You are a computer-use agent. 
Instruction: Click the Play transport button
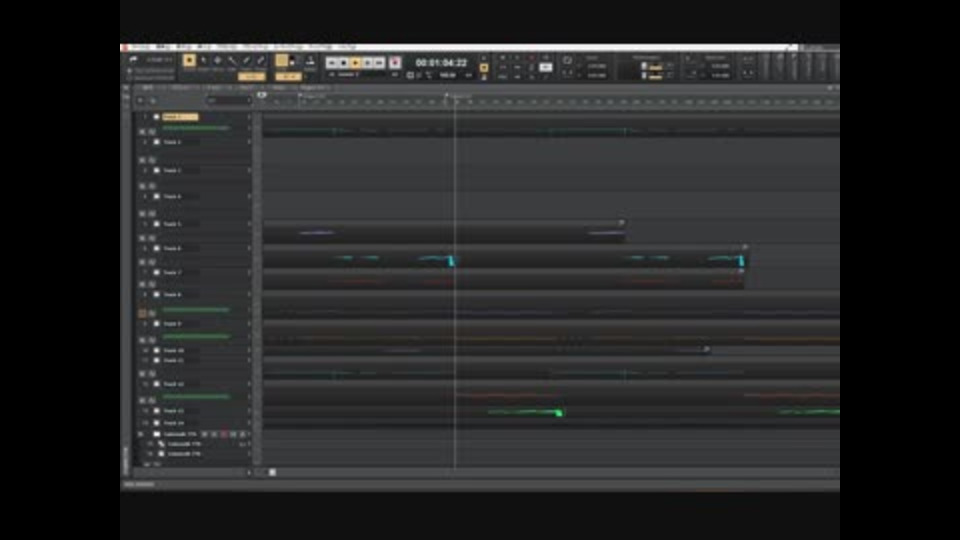point(356,62)
